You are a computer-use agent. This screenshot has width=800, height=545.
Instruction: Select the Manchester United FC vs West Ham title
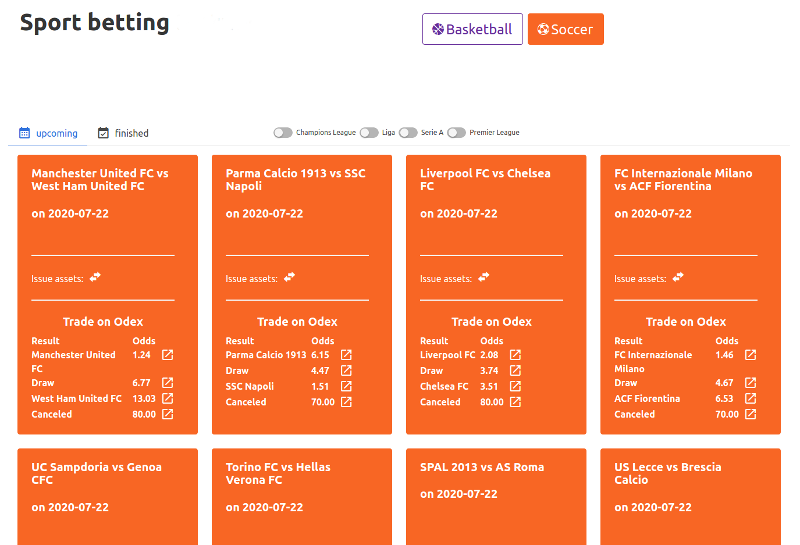(x=100, y=180)
